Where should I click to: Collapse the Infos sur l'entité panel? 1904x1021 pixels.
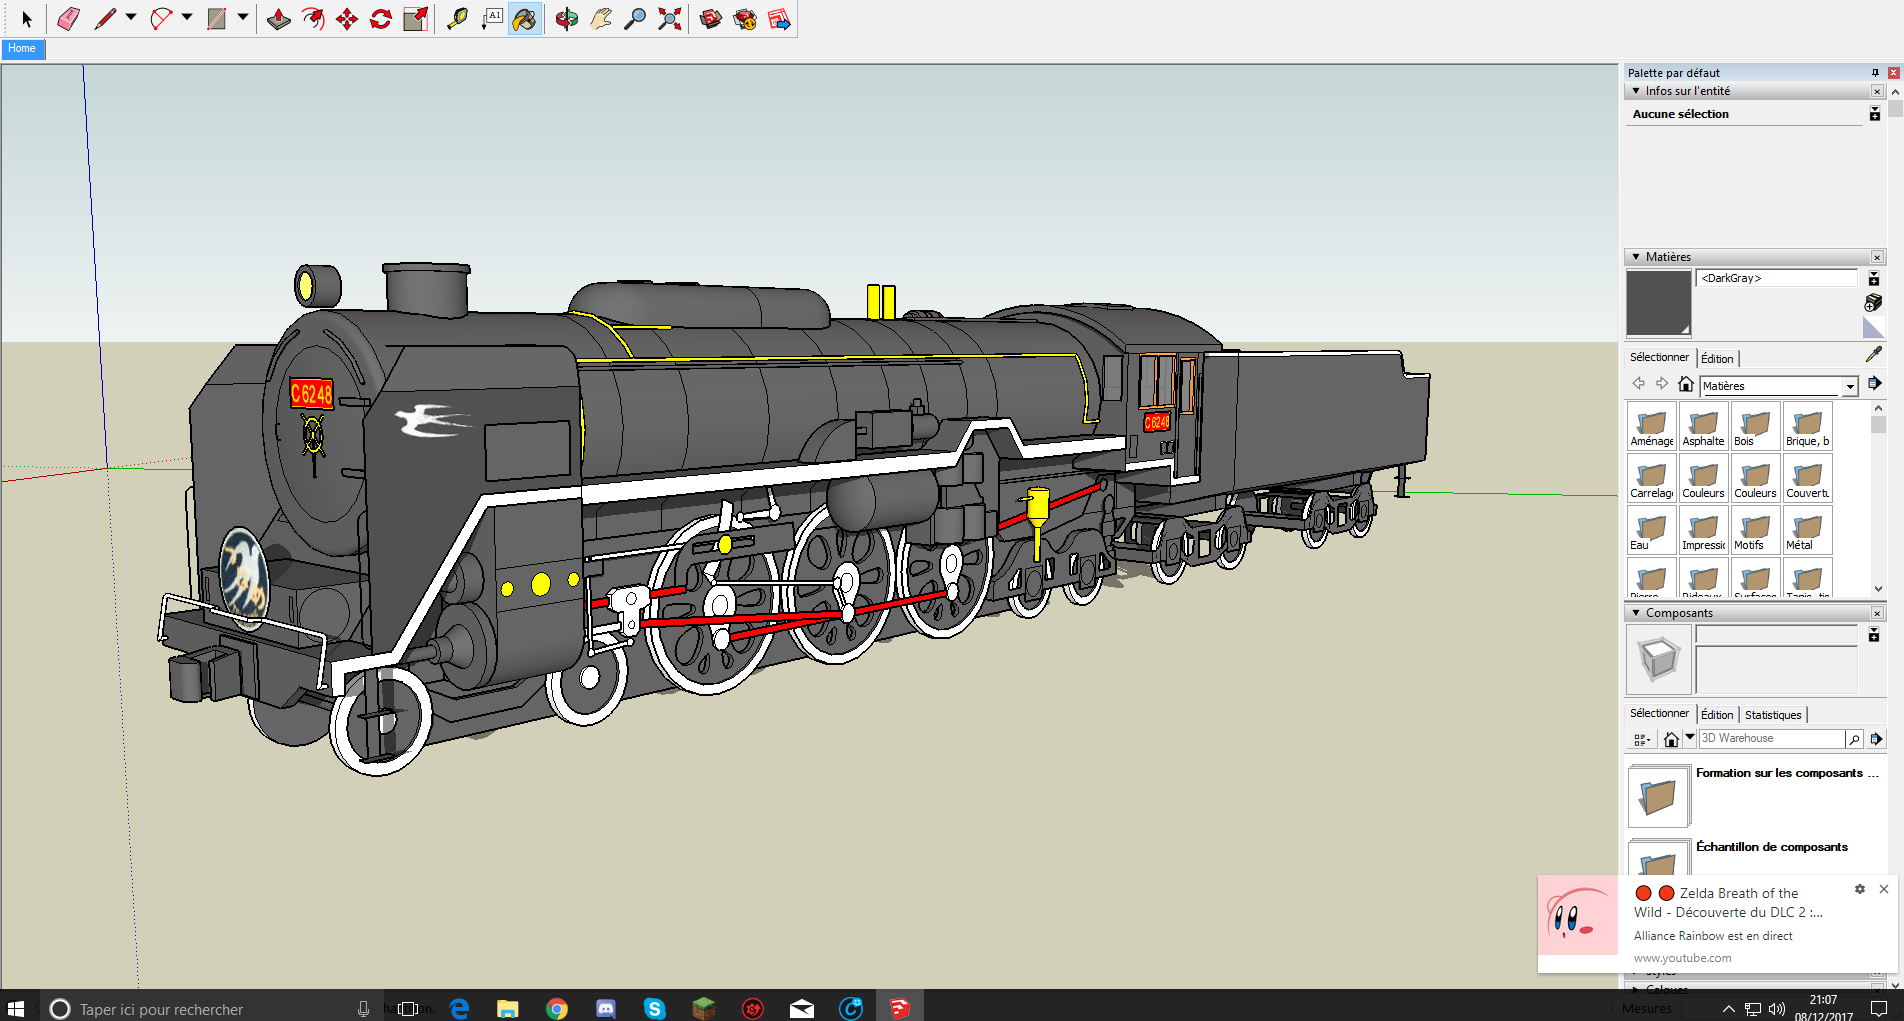click(x=1636, y=91)
